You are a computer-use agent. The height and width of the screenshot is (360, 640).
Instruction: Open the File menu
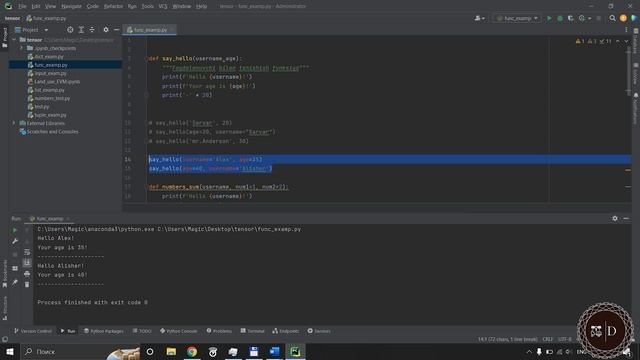click(22, 6)
